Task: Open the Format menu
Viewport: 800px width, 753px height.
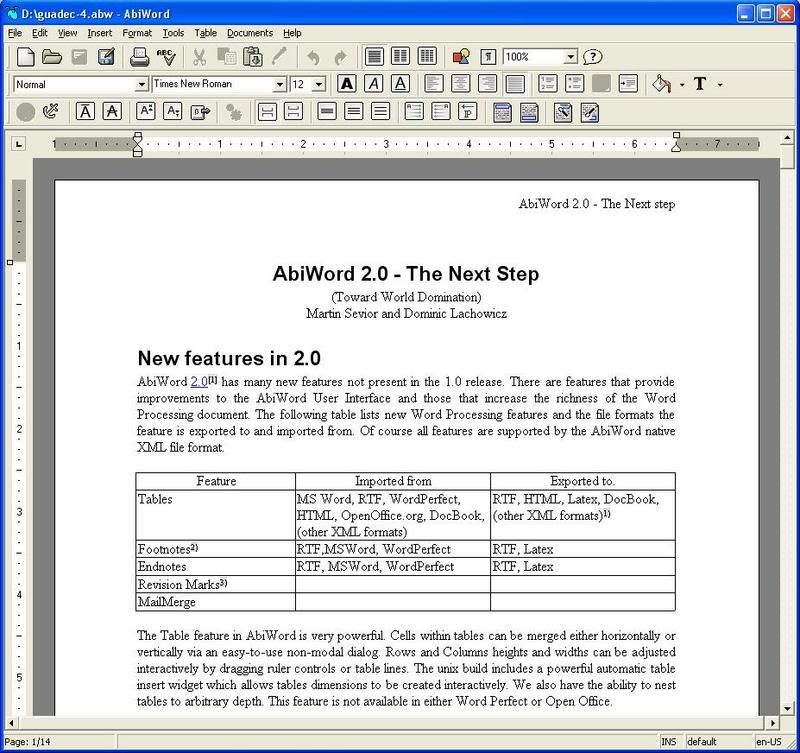Action: tap(137, 33)
